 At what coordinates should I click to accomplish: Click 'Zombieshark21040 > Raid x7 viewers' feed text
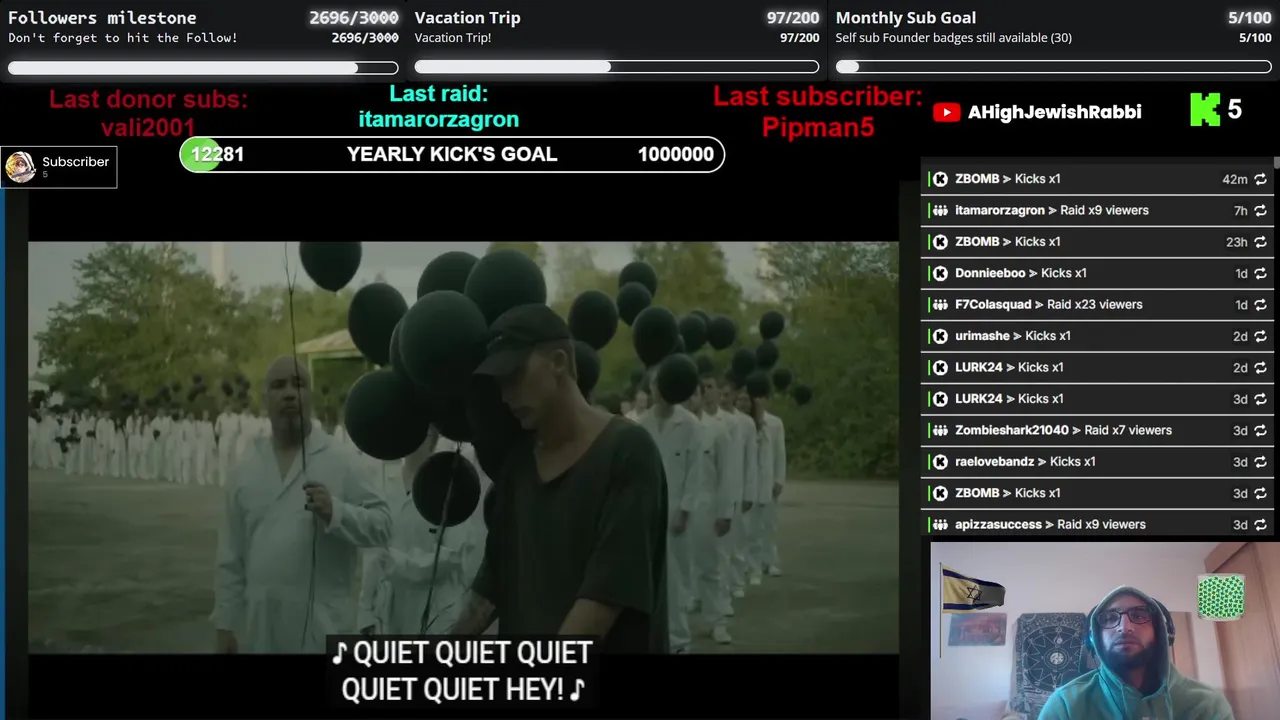pyautogui.click(x=1064, y=430)
